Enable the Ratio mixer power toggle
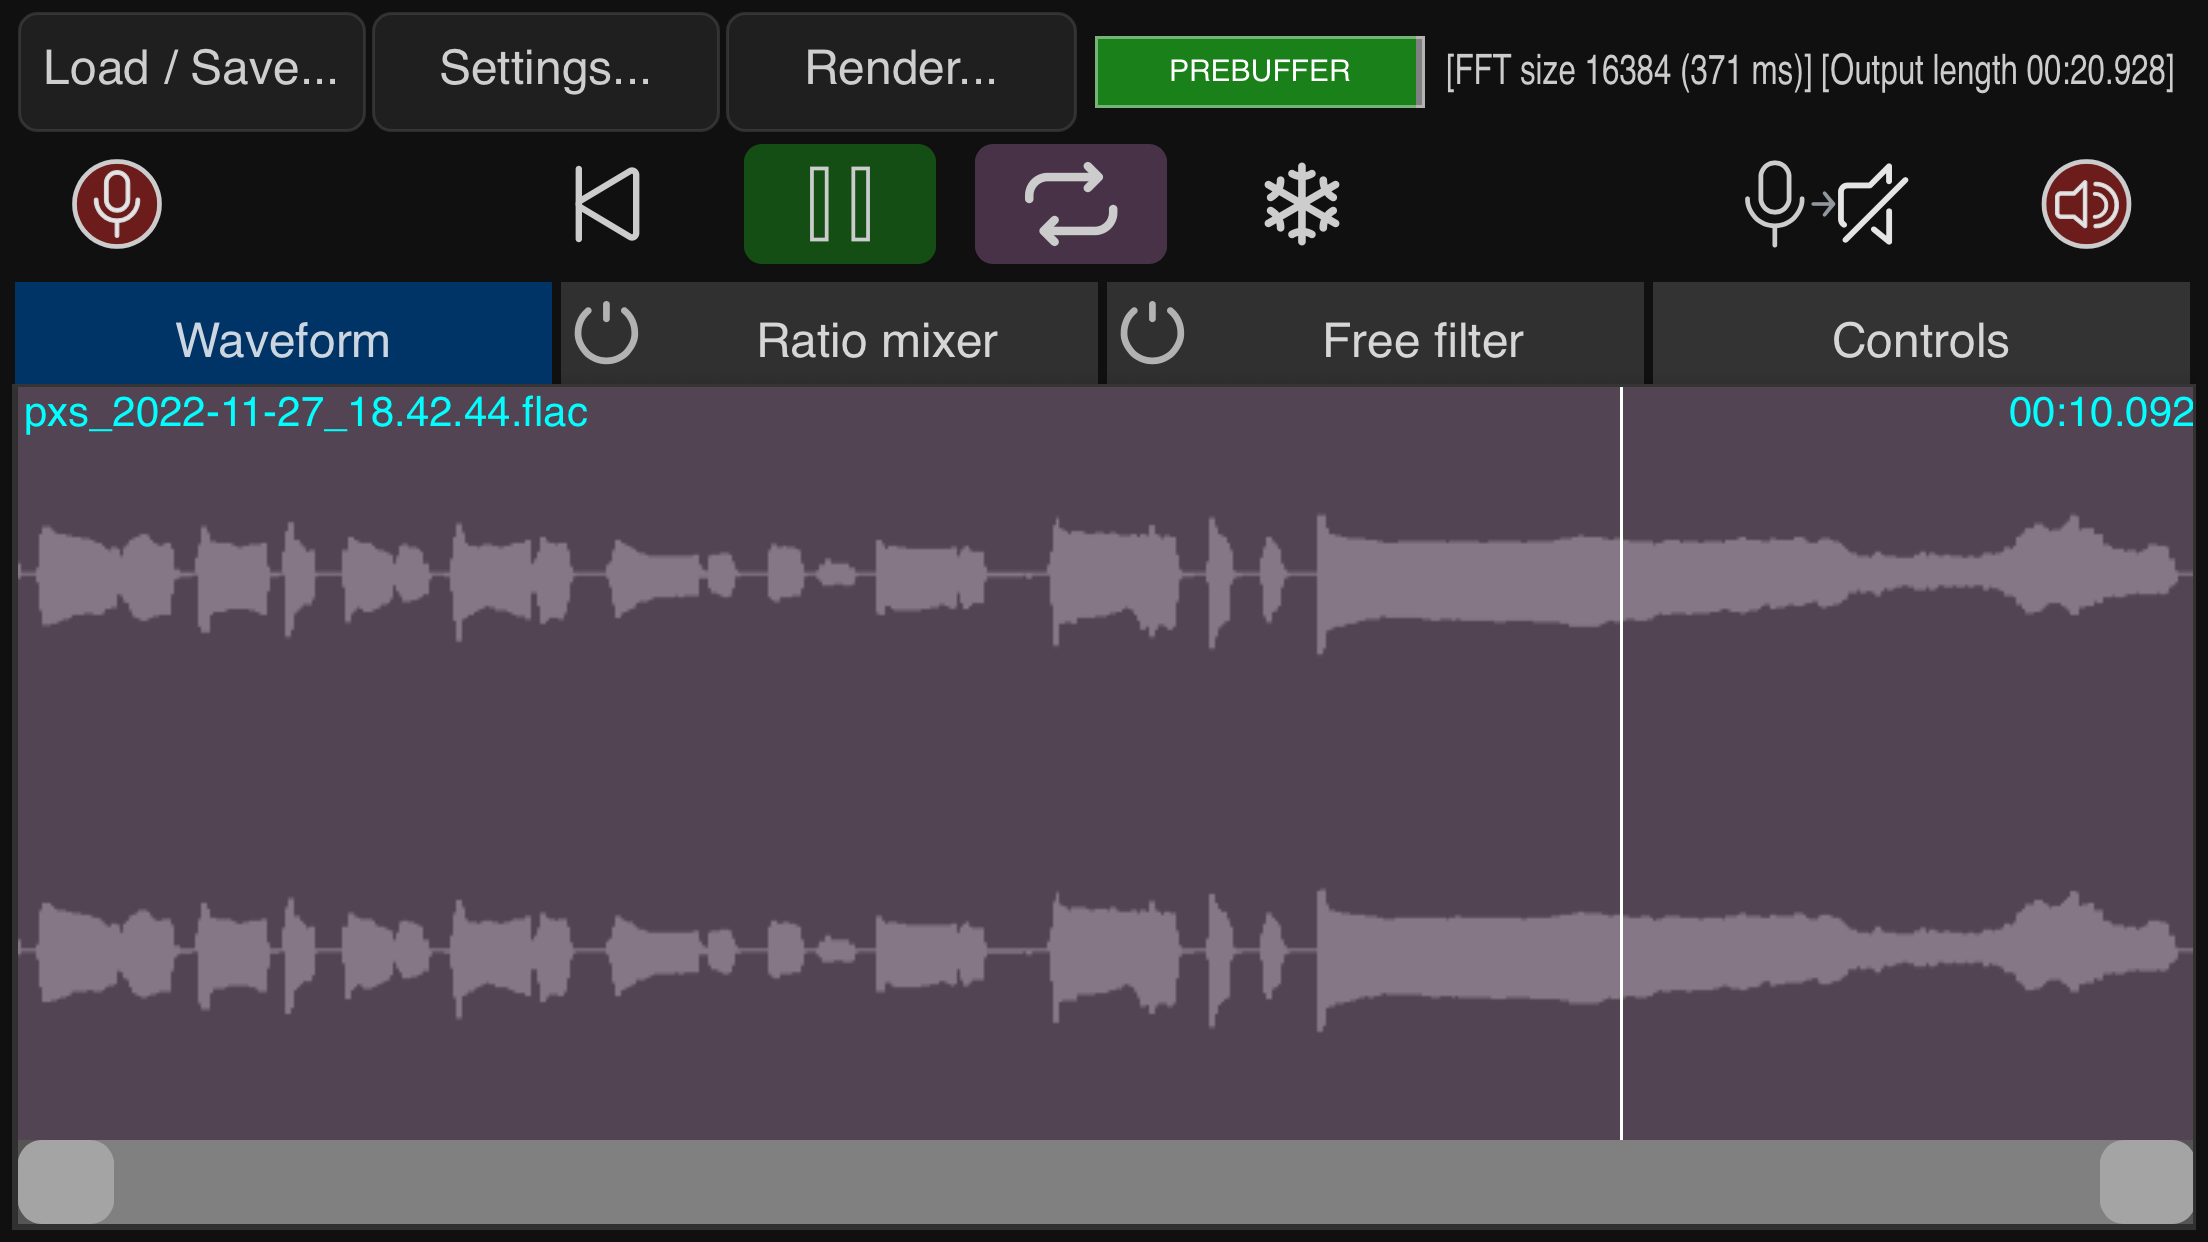Viewport: 2208px width, 1242px height. click(x=606, y=333)
